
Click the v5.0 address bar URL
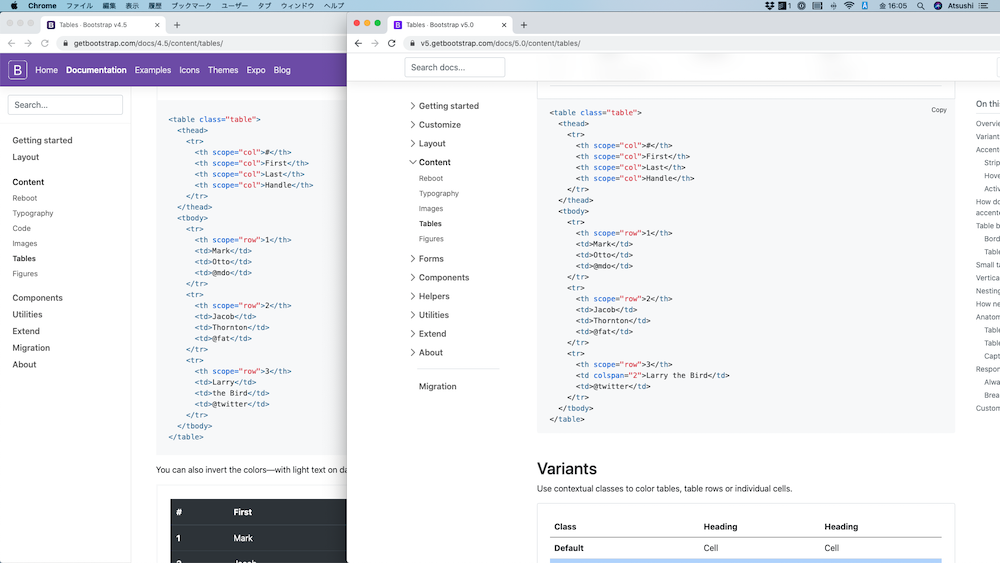tap(500, 43)
